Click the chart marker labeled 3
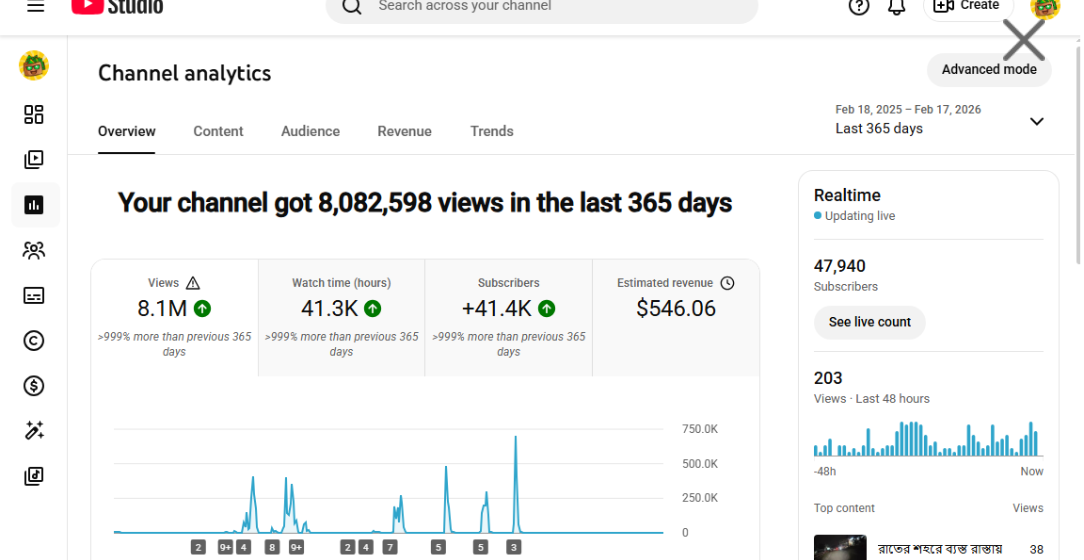Viewport: 1084px width, 560px height. click(x=513, y=547)
